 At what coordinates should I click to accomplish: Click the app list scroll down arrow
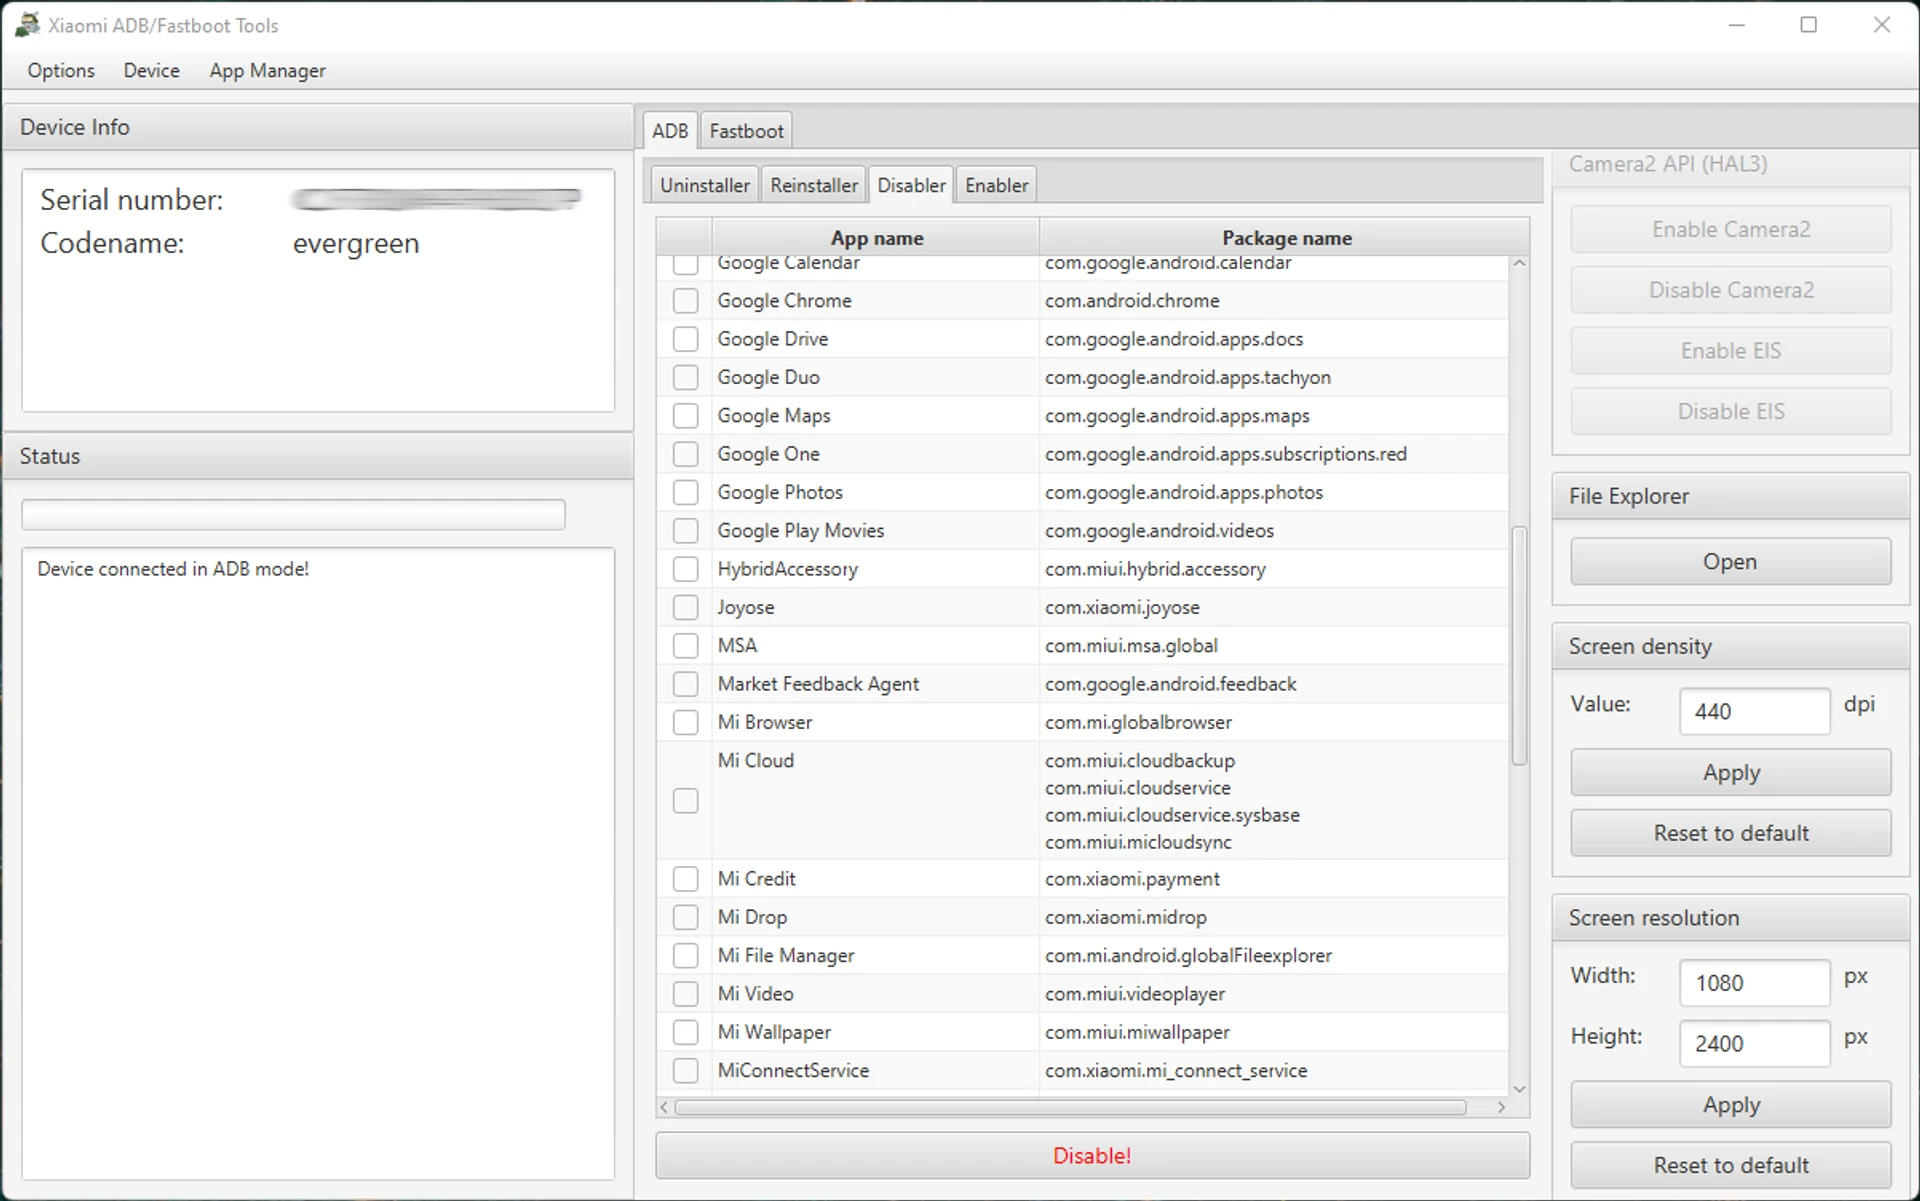click(x=1519, y=1089)
